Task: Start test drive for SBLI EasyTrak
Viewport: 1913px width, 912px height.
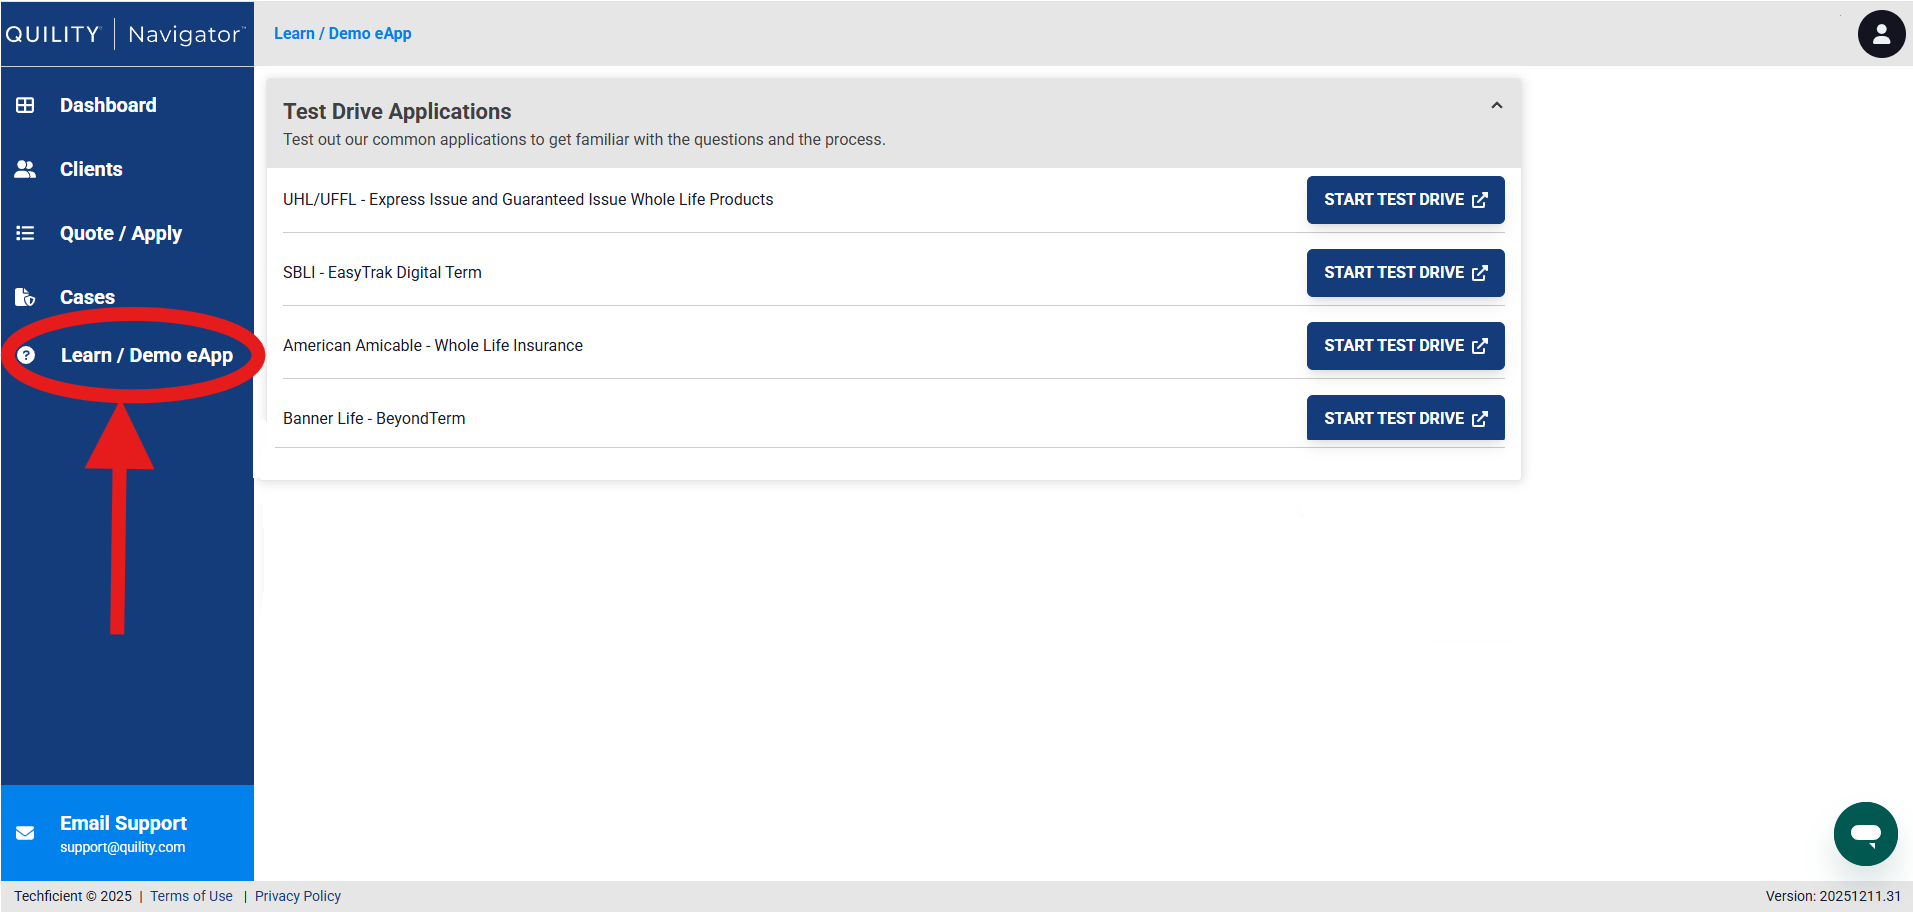Action: tap(1405, 273)
